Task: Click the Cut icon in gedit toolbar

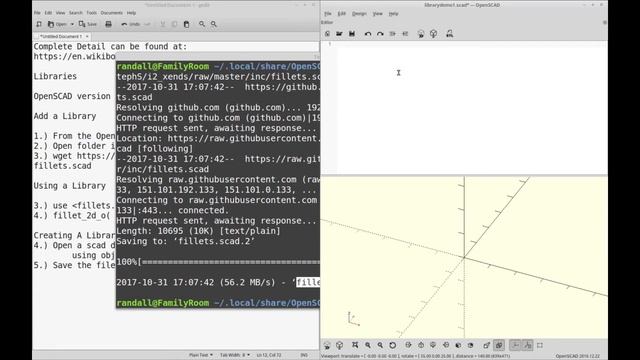Action: (162, 24)
